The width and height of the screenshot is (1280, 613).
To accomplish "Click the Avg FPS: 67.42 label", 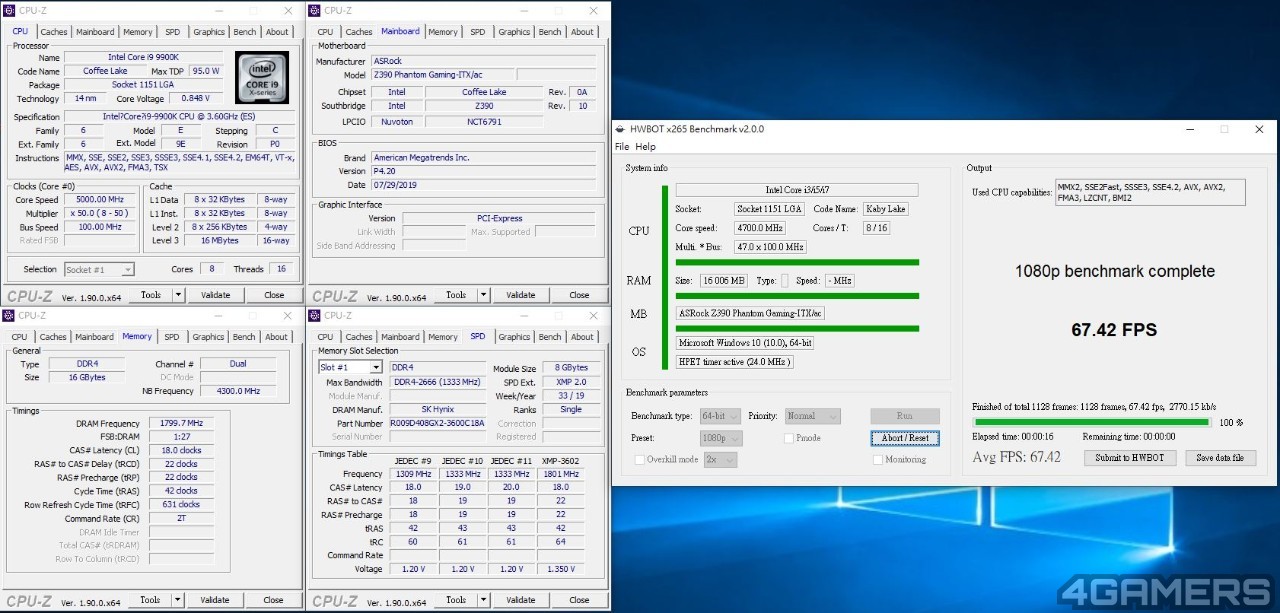I will (1016, 457).
